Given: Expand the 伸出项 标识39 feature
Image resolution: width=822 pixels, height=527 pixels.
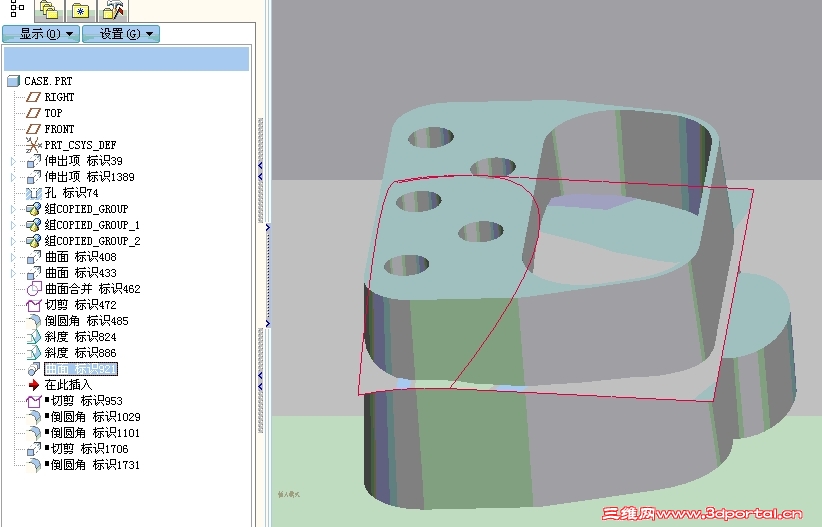Looking at the screenshot, I should [14, 161].
